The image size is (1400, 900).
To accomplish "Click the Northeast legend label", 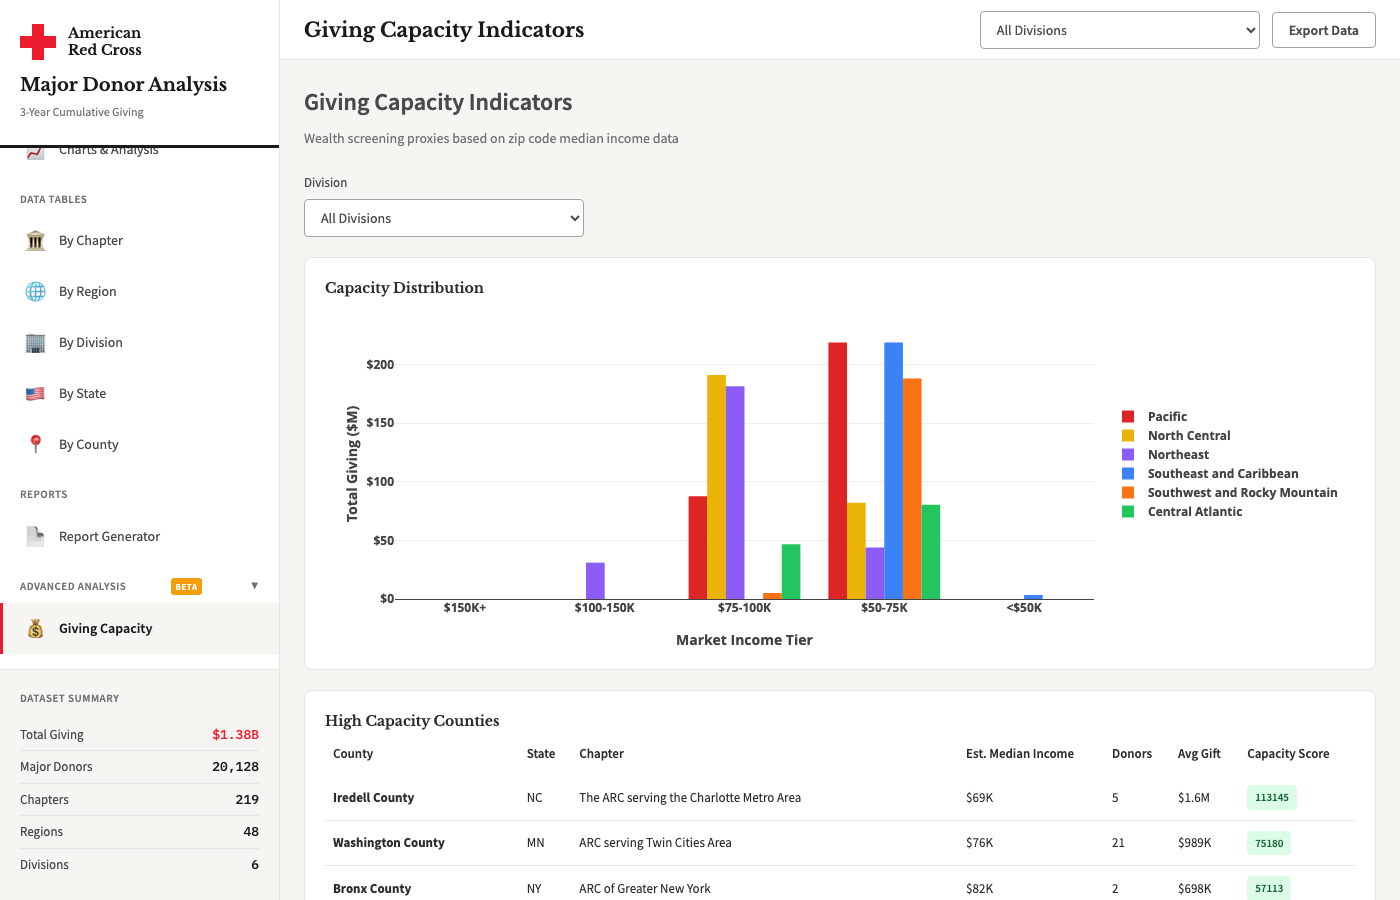I will pos(1178,455).
